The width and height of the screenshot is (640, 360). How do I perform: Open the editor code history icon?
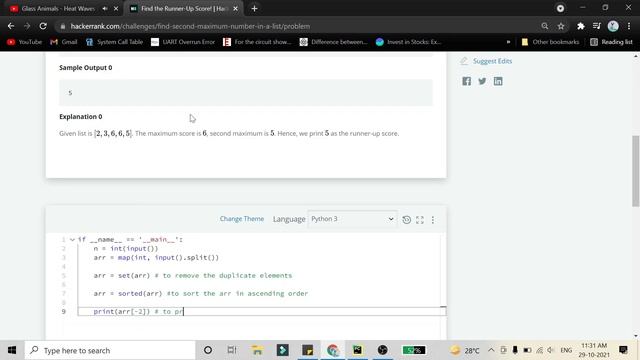click(x=407, y=220)
